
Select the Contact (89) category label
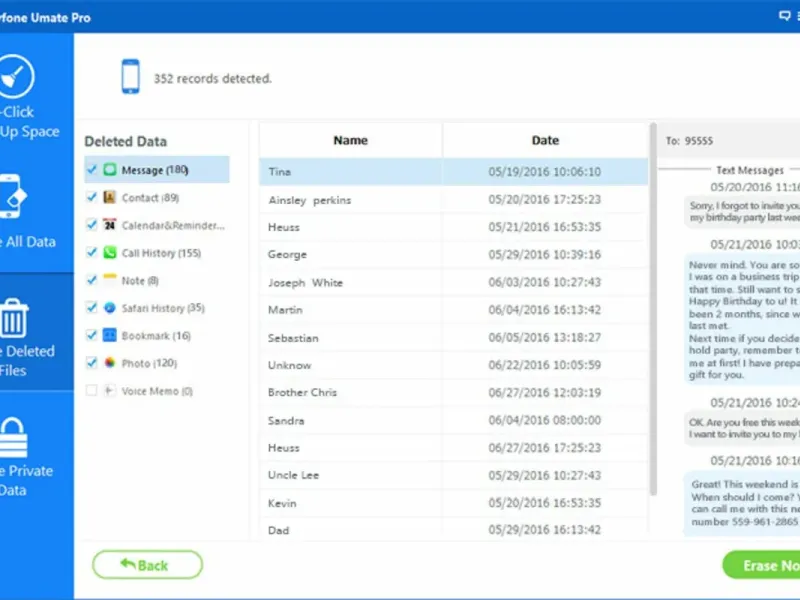(x=151, y=197)
